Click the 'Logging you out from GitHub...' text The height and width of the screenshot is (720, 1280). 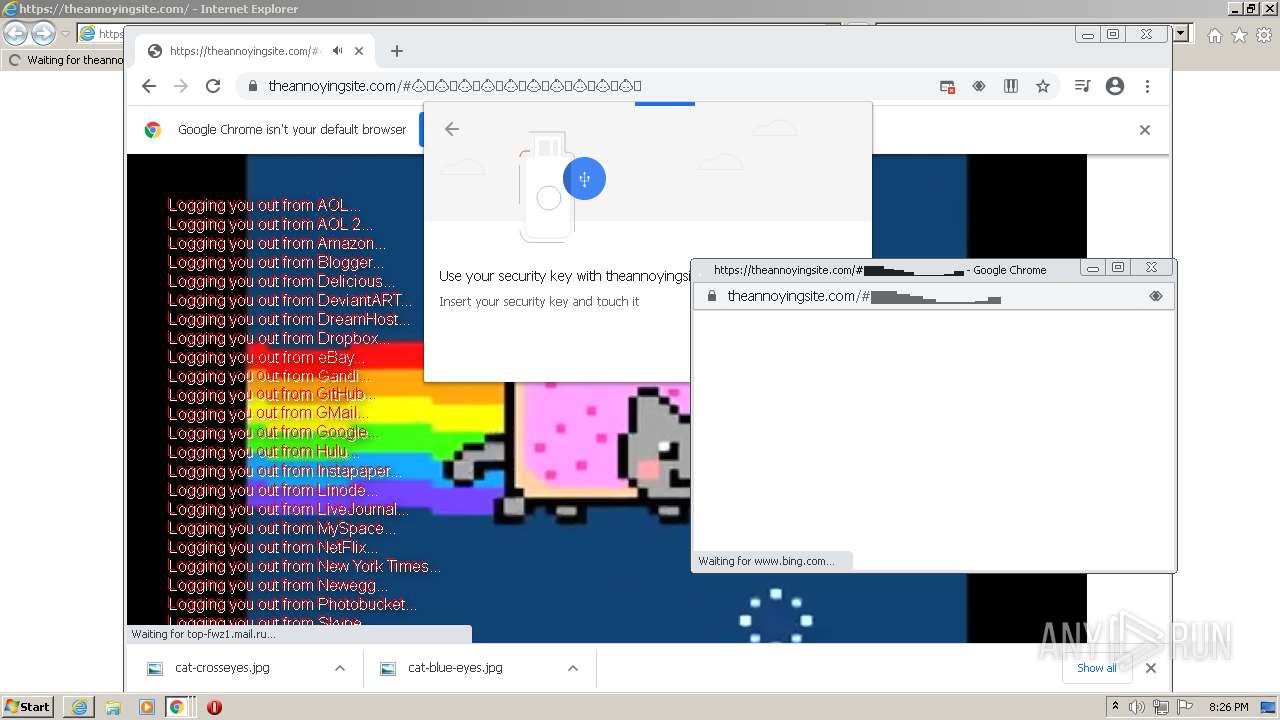click(x=272, y=395)
